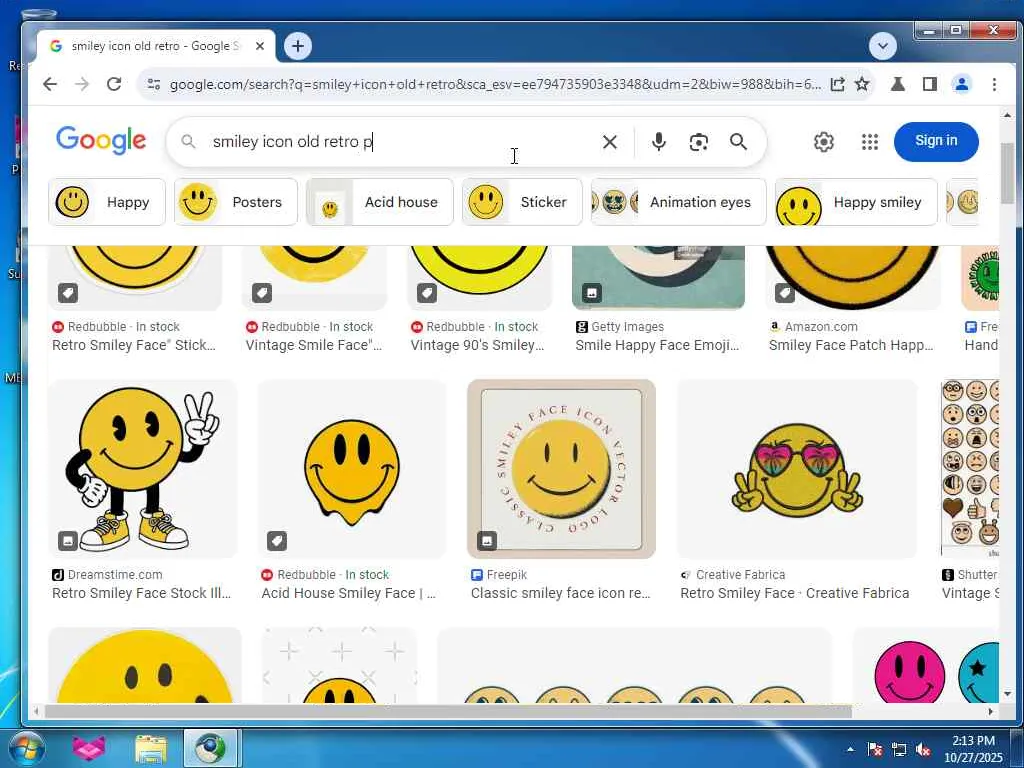The width and height of the screenshot is (1024, 768).
Task: Show hidden system tray icons
Action: [x=850, y=750]
